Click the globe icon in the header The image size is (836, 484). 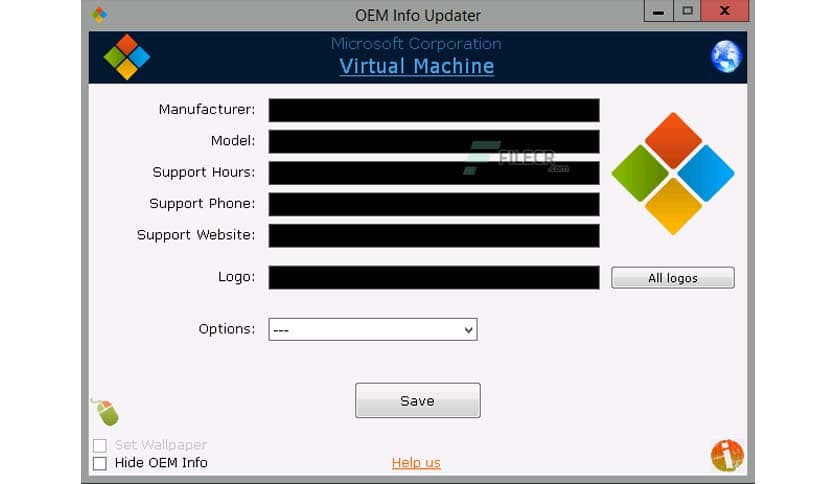tap(726, 56)
